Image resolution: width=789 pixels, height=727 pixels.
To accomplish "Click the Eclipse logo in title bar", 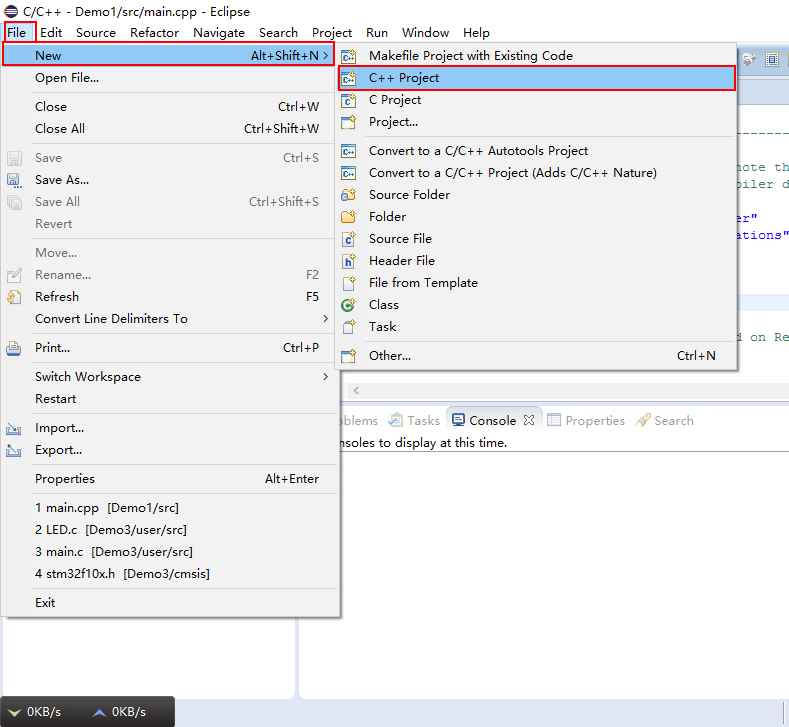I will 11,11.
